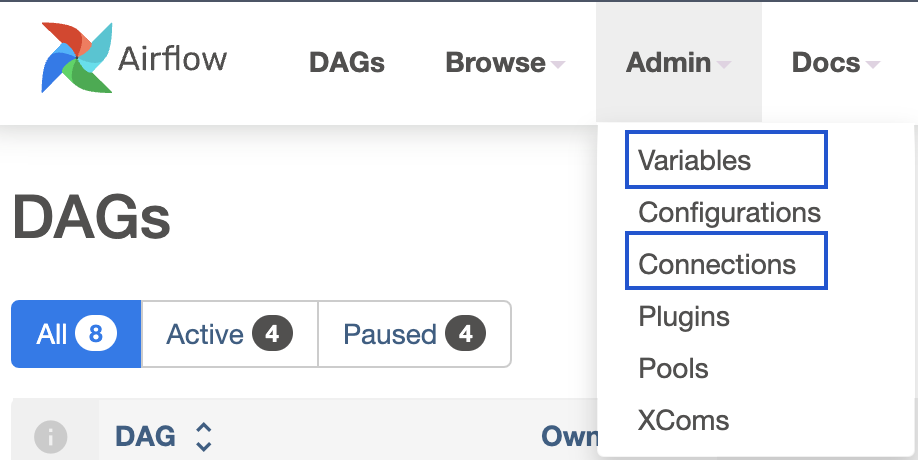The image size is (918, 460).
Task: Click the Admin dropdown caret
Action: 724,64
